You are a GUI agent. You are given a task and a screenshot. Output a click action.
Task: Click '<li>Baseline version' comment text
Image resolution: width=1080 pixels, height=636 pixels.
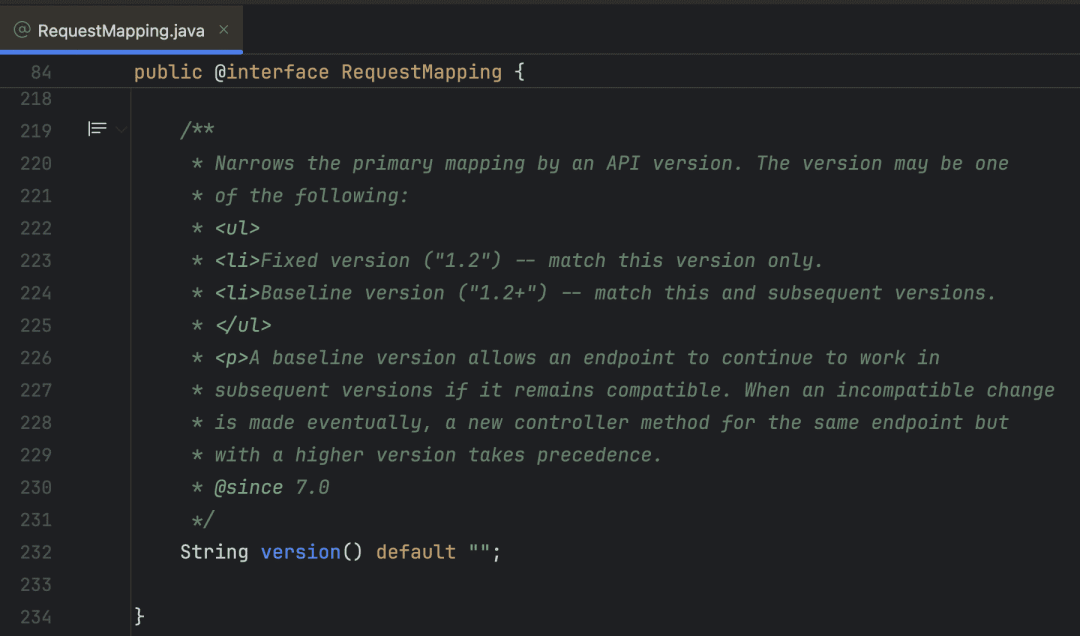tap(330, 293)
